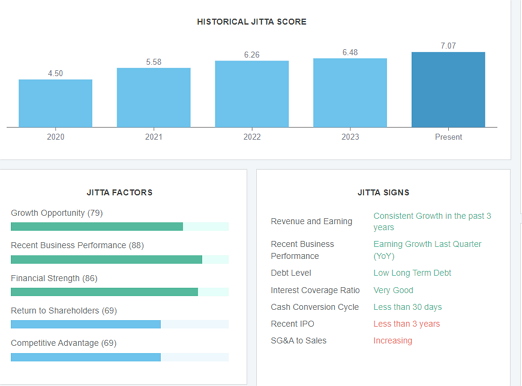This screenshot has height=386, width=522.
Task: Click the 'Interest Coverage Ratio' label
Action: click(315, 290)
